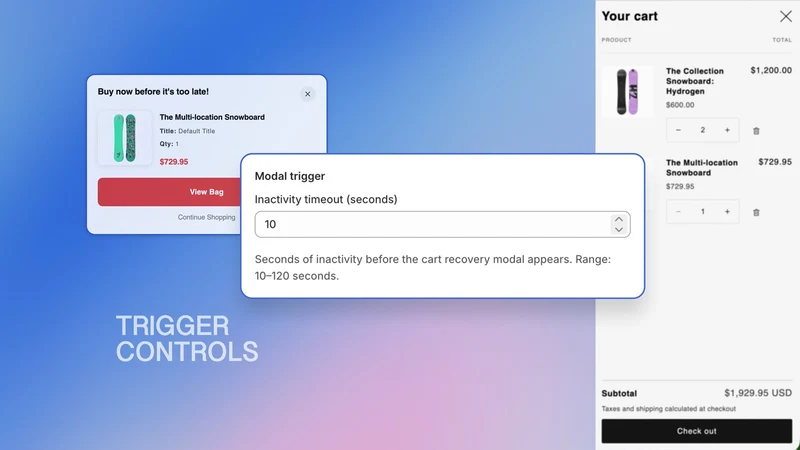This screenshot has height=450, width=800.
Task: Increase quantity of Multi-location Snowboard
Action: [x=727, y=212]
